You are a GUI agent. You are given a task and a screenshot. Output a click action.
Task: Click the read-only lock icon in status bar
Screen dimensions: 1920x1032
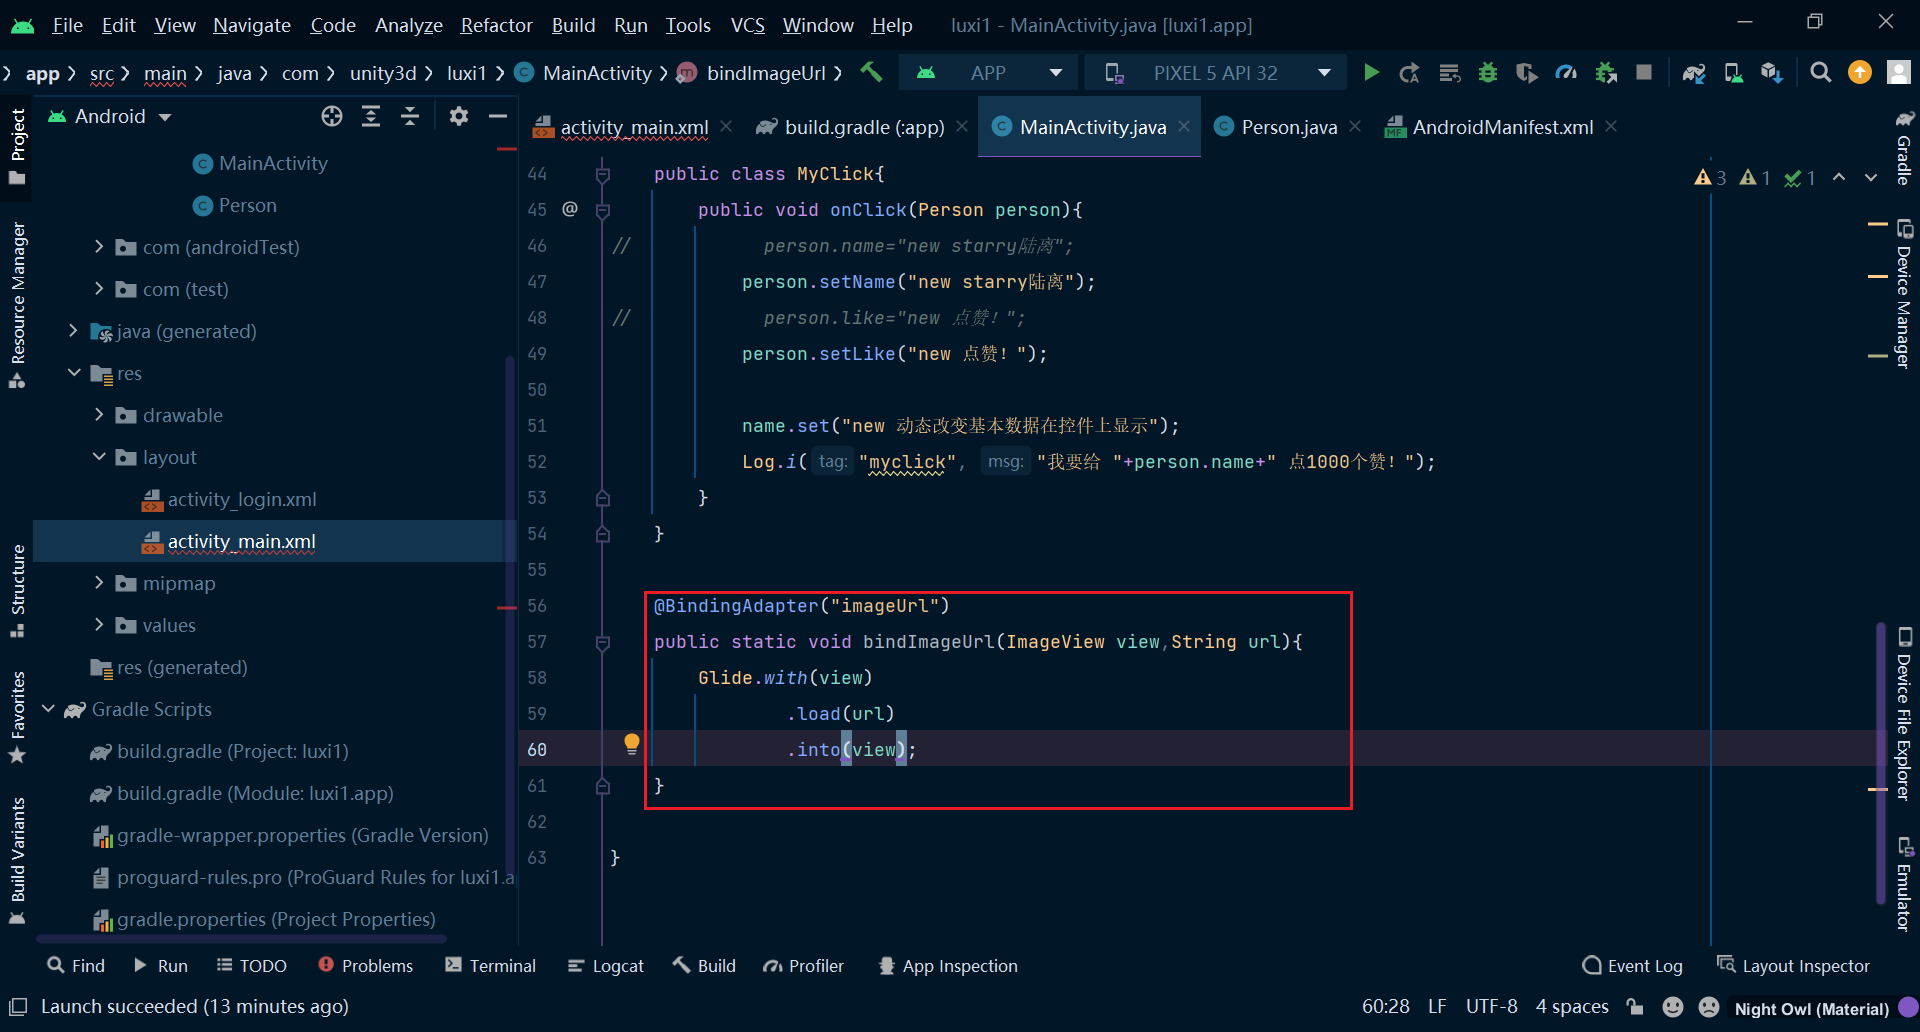tap(1635, 1007)
